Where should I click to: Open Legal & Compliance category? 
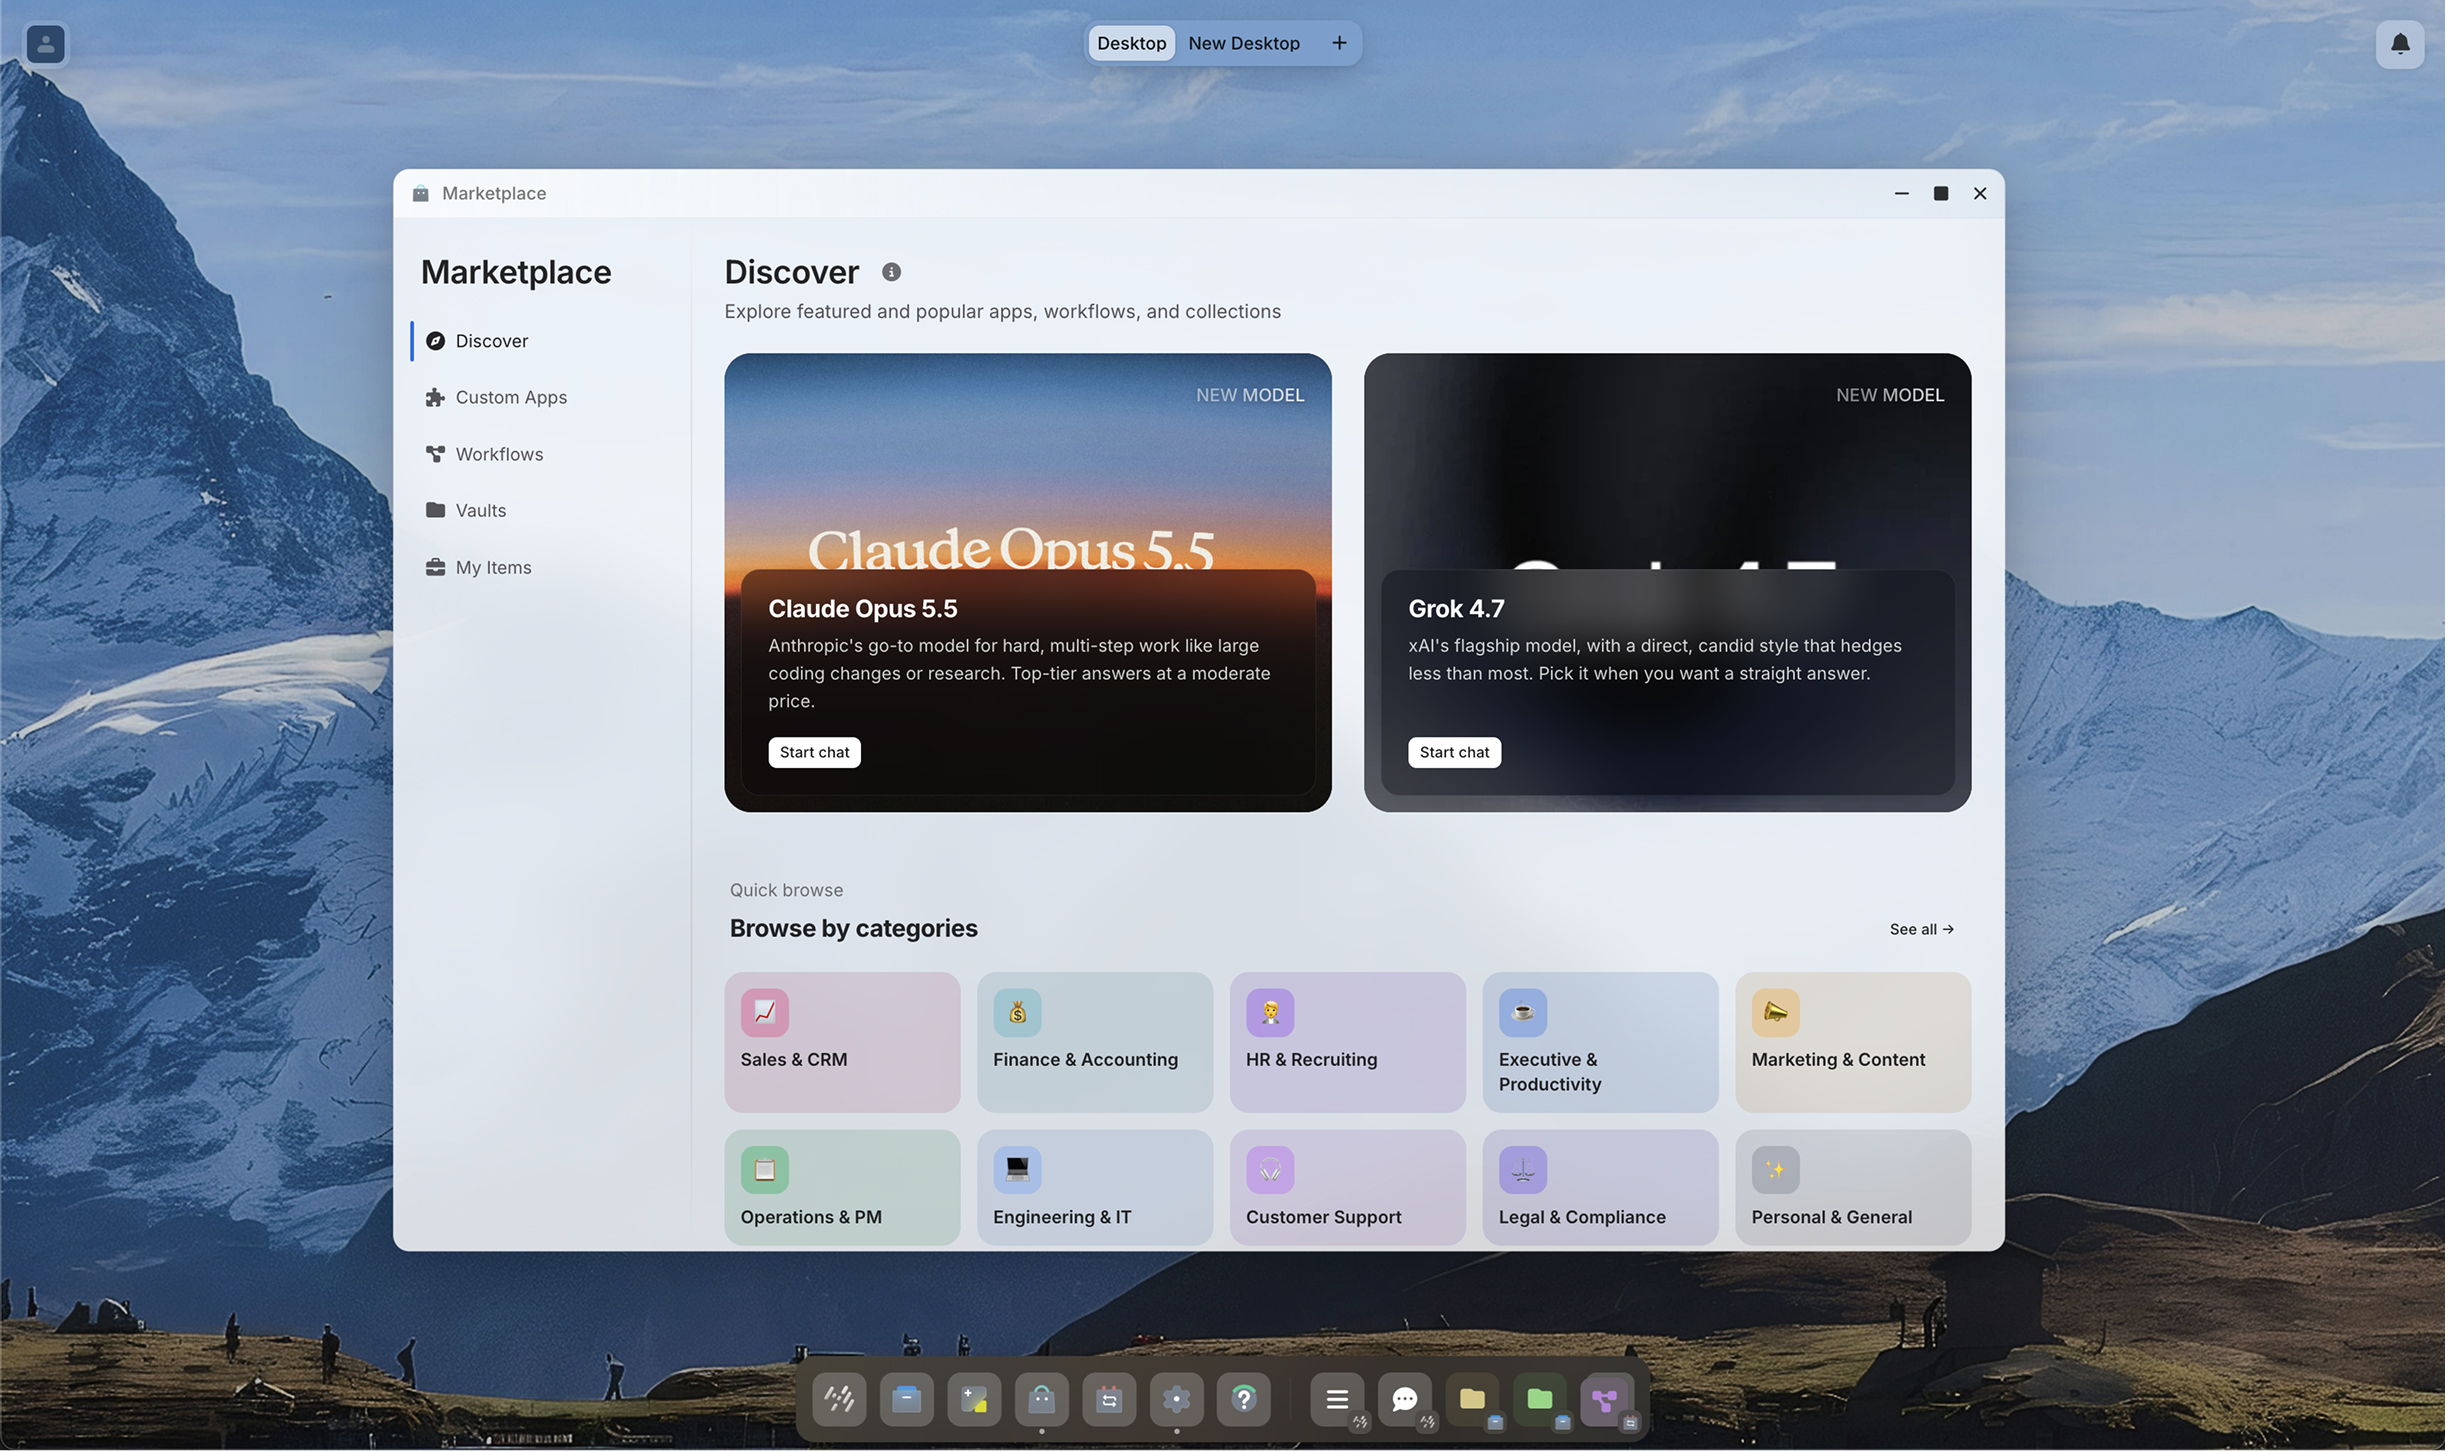click(1602, 1189)
